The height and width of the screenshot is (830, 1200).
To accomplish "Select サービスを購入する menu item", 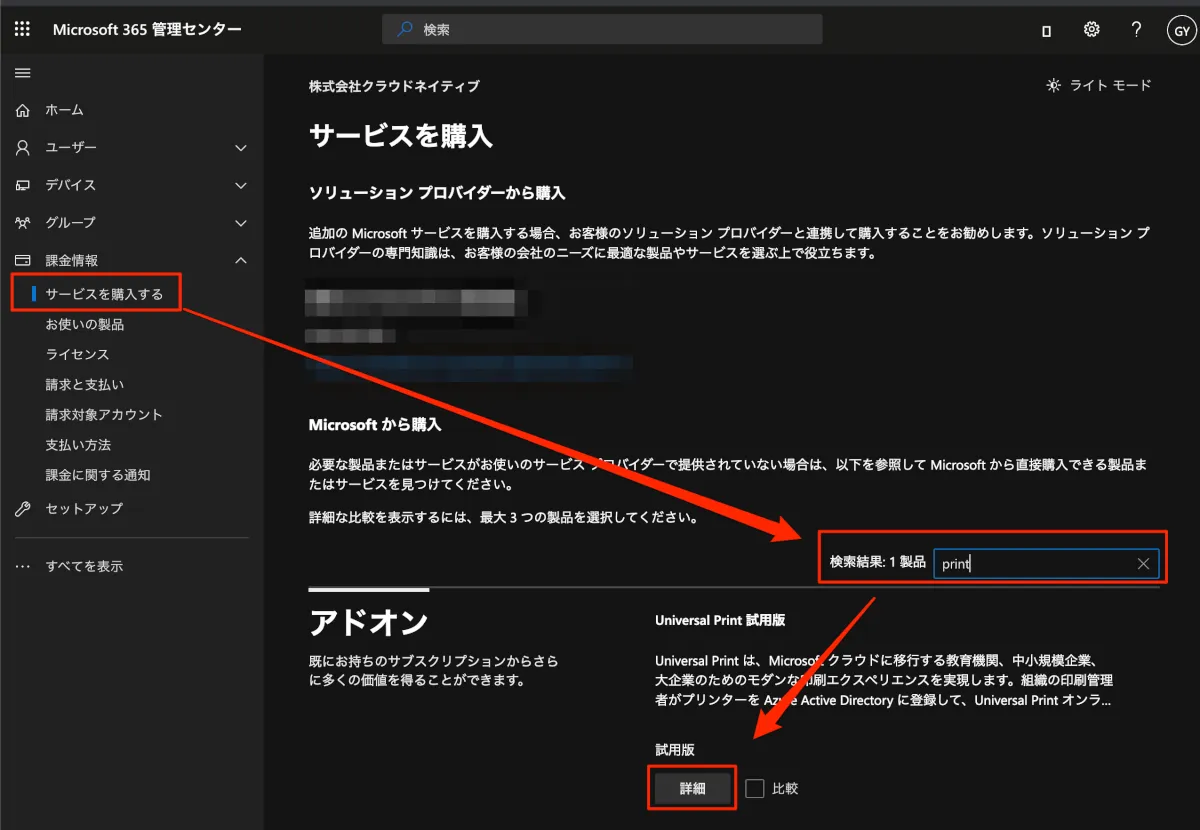I will pos(104,294).
